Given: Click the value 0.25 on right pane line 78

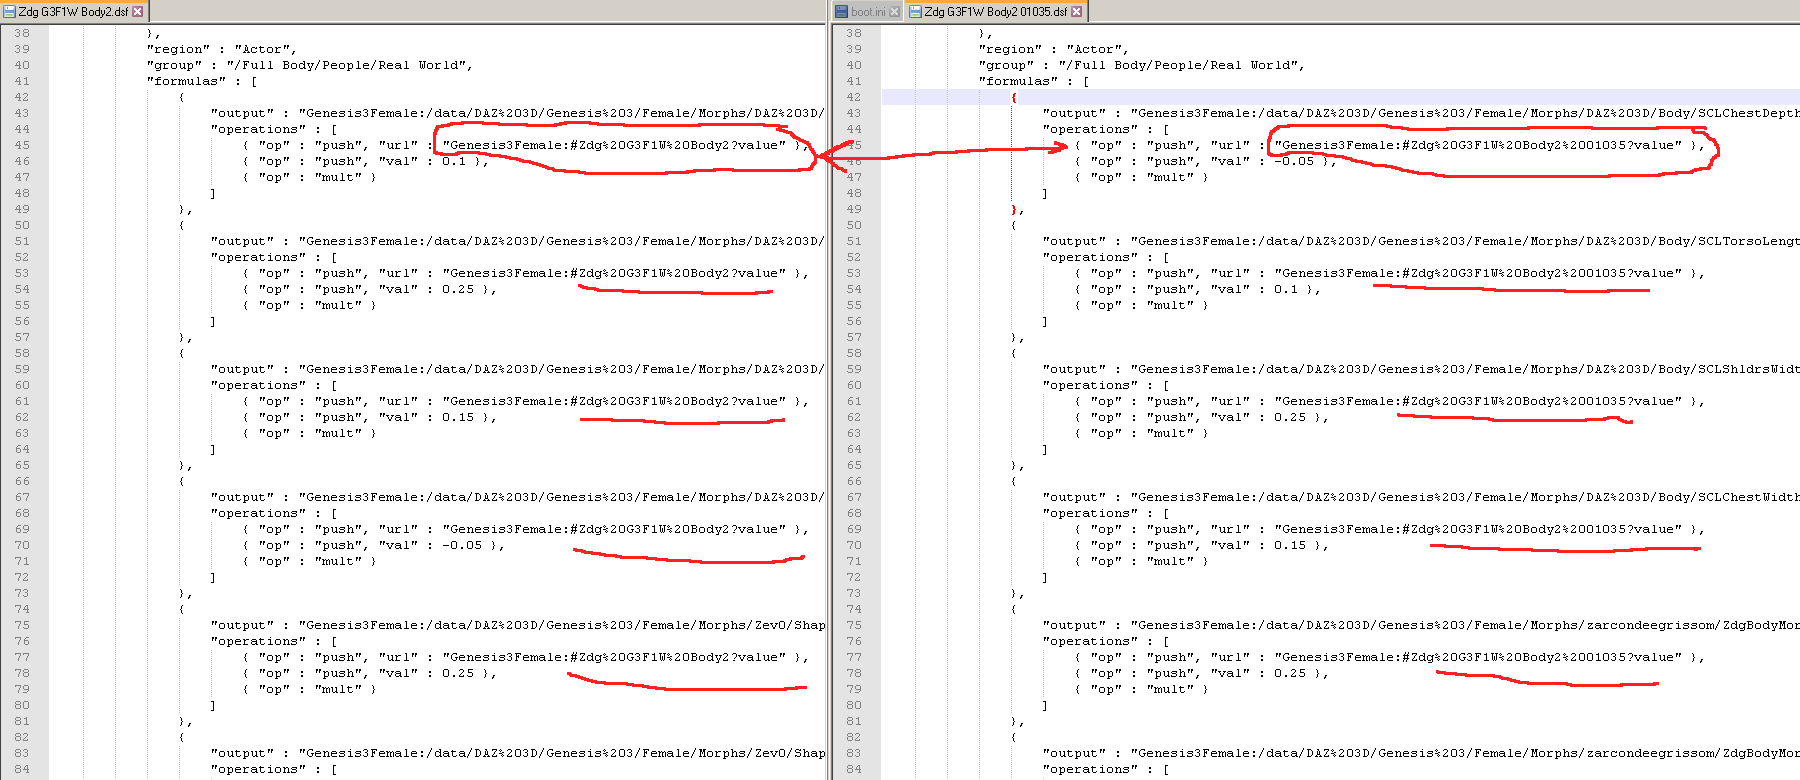Looking at the screenshot, I should coord(1290,673).
